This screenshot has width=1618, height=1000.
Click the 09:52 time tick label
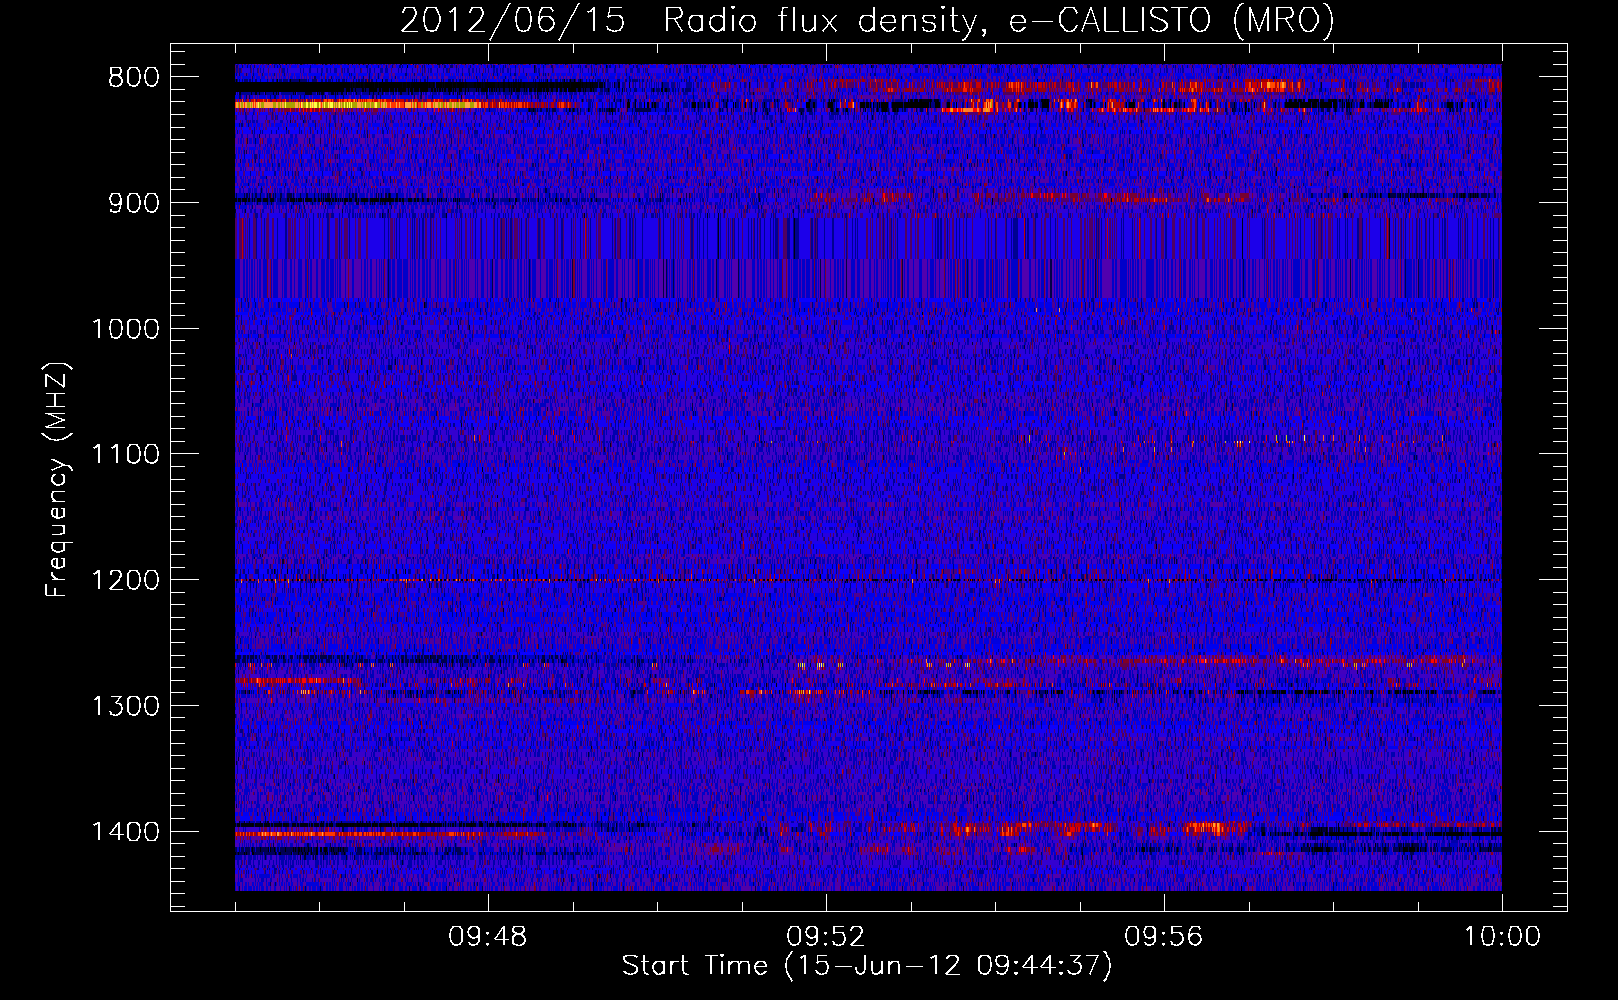pyautogui.click(x=826, y=937)
